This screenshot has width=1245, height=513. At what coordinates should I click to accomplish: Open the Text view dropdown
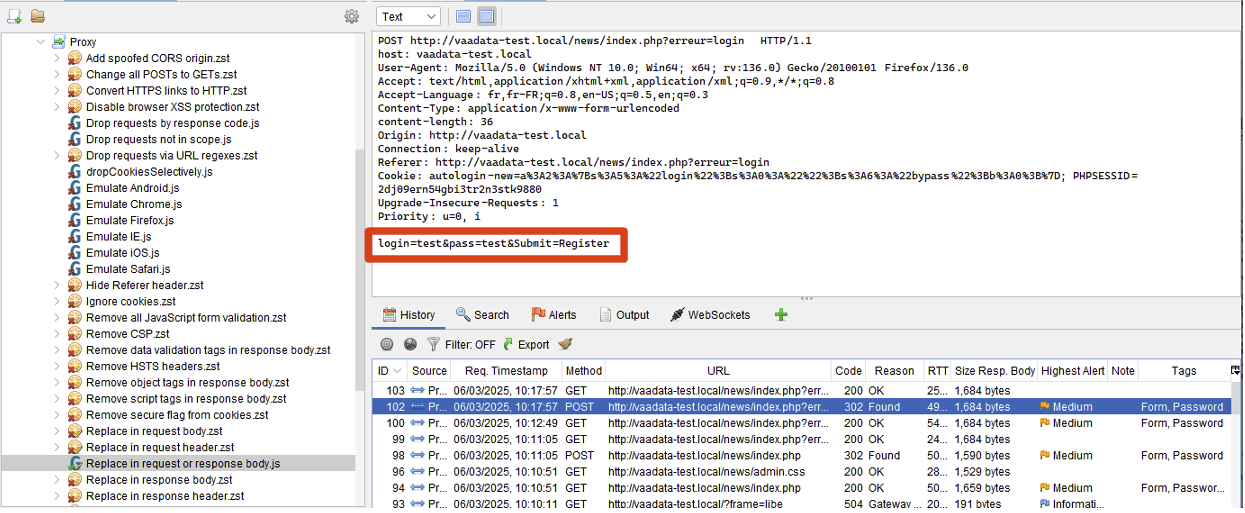[x=408, y=16]
